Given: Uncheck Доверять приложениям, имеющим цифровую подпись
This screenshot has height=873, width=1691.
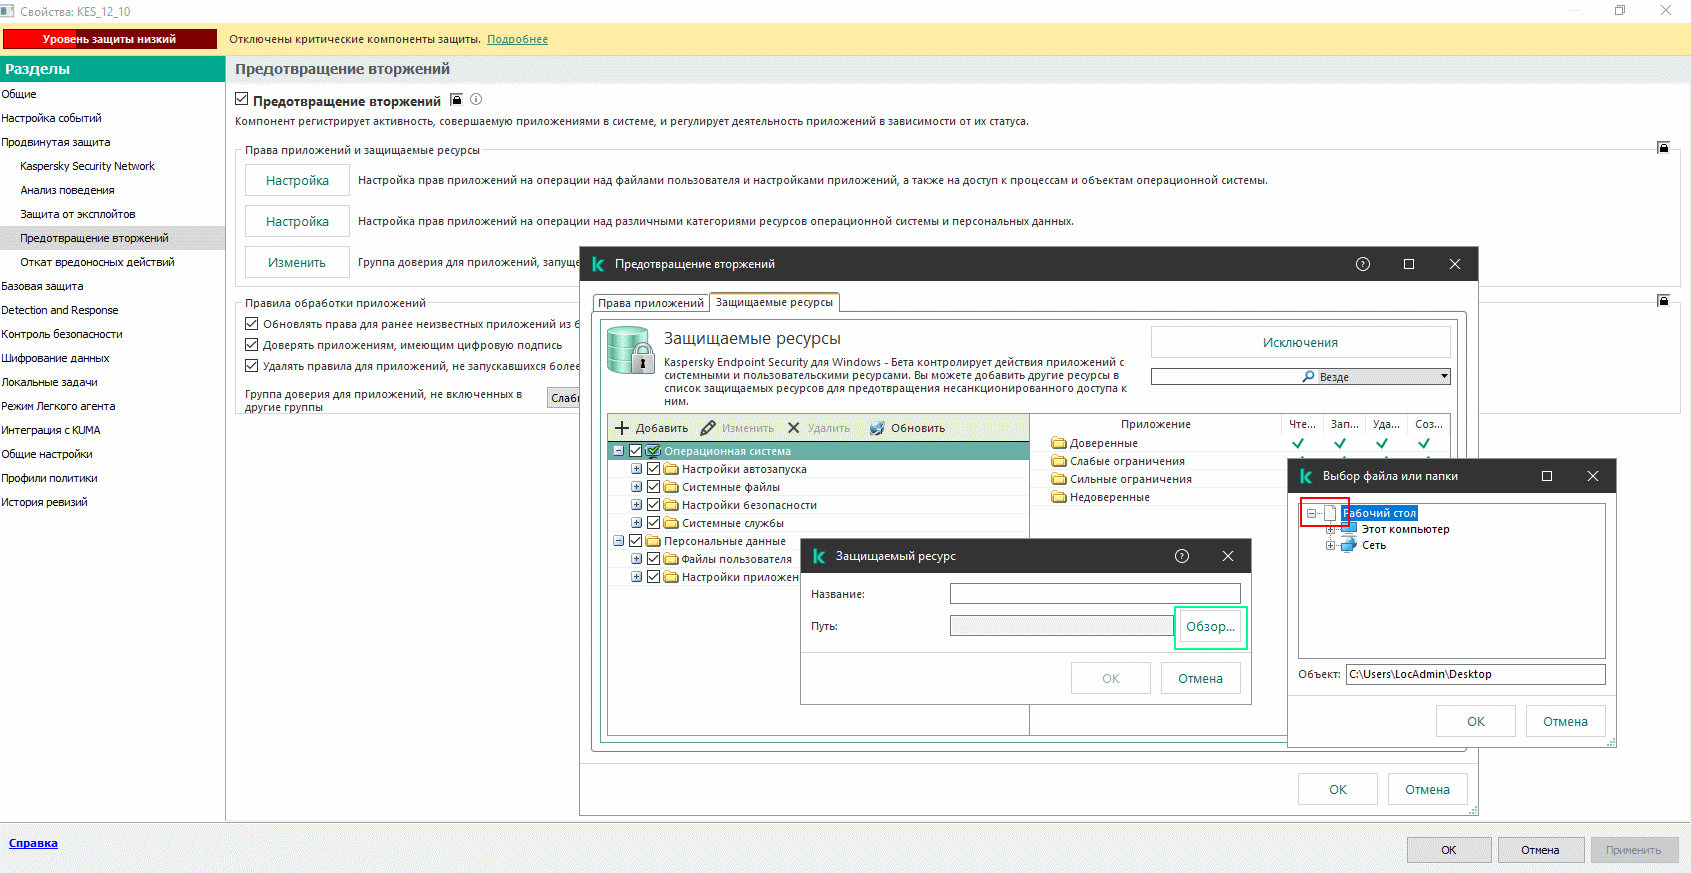Looking at the screenshot, I should click(252, 345).
